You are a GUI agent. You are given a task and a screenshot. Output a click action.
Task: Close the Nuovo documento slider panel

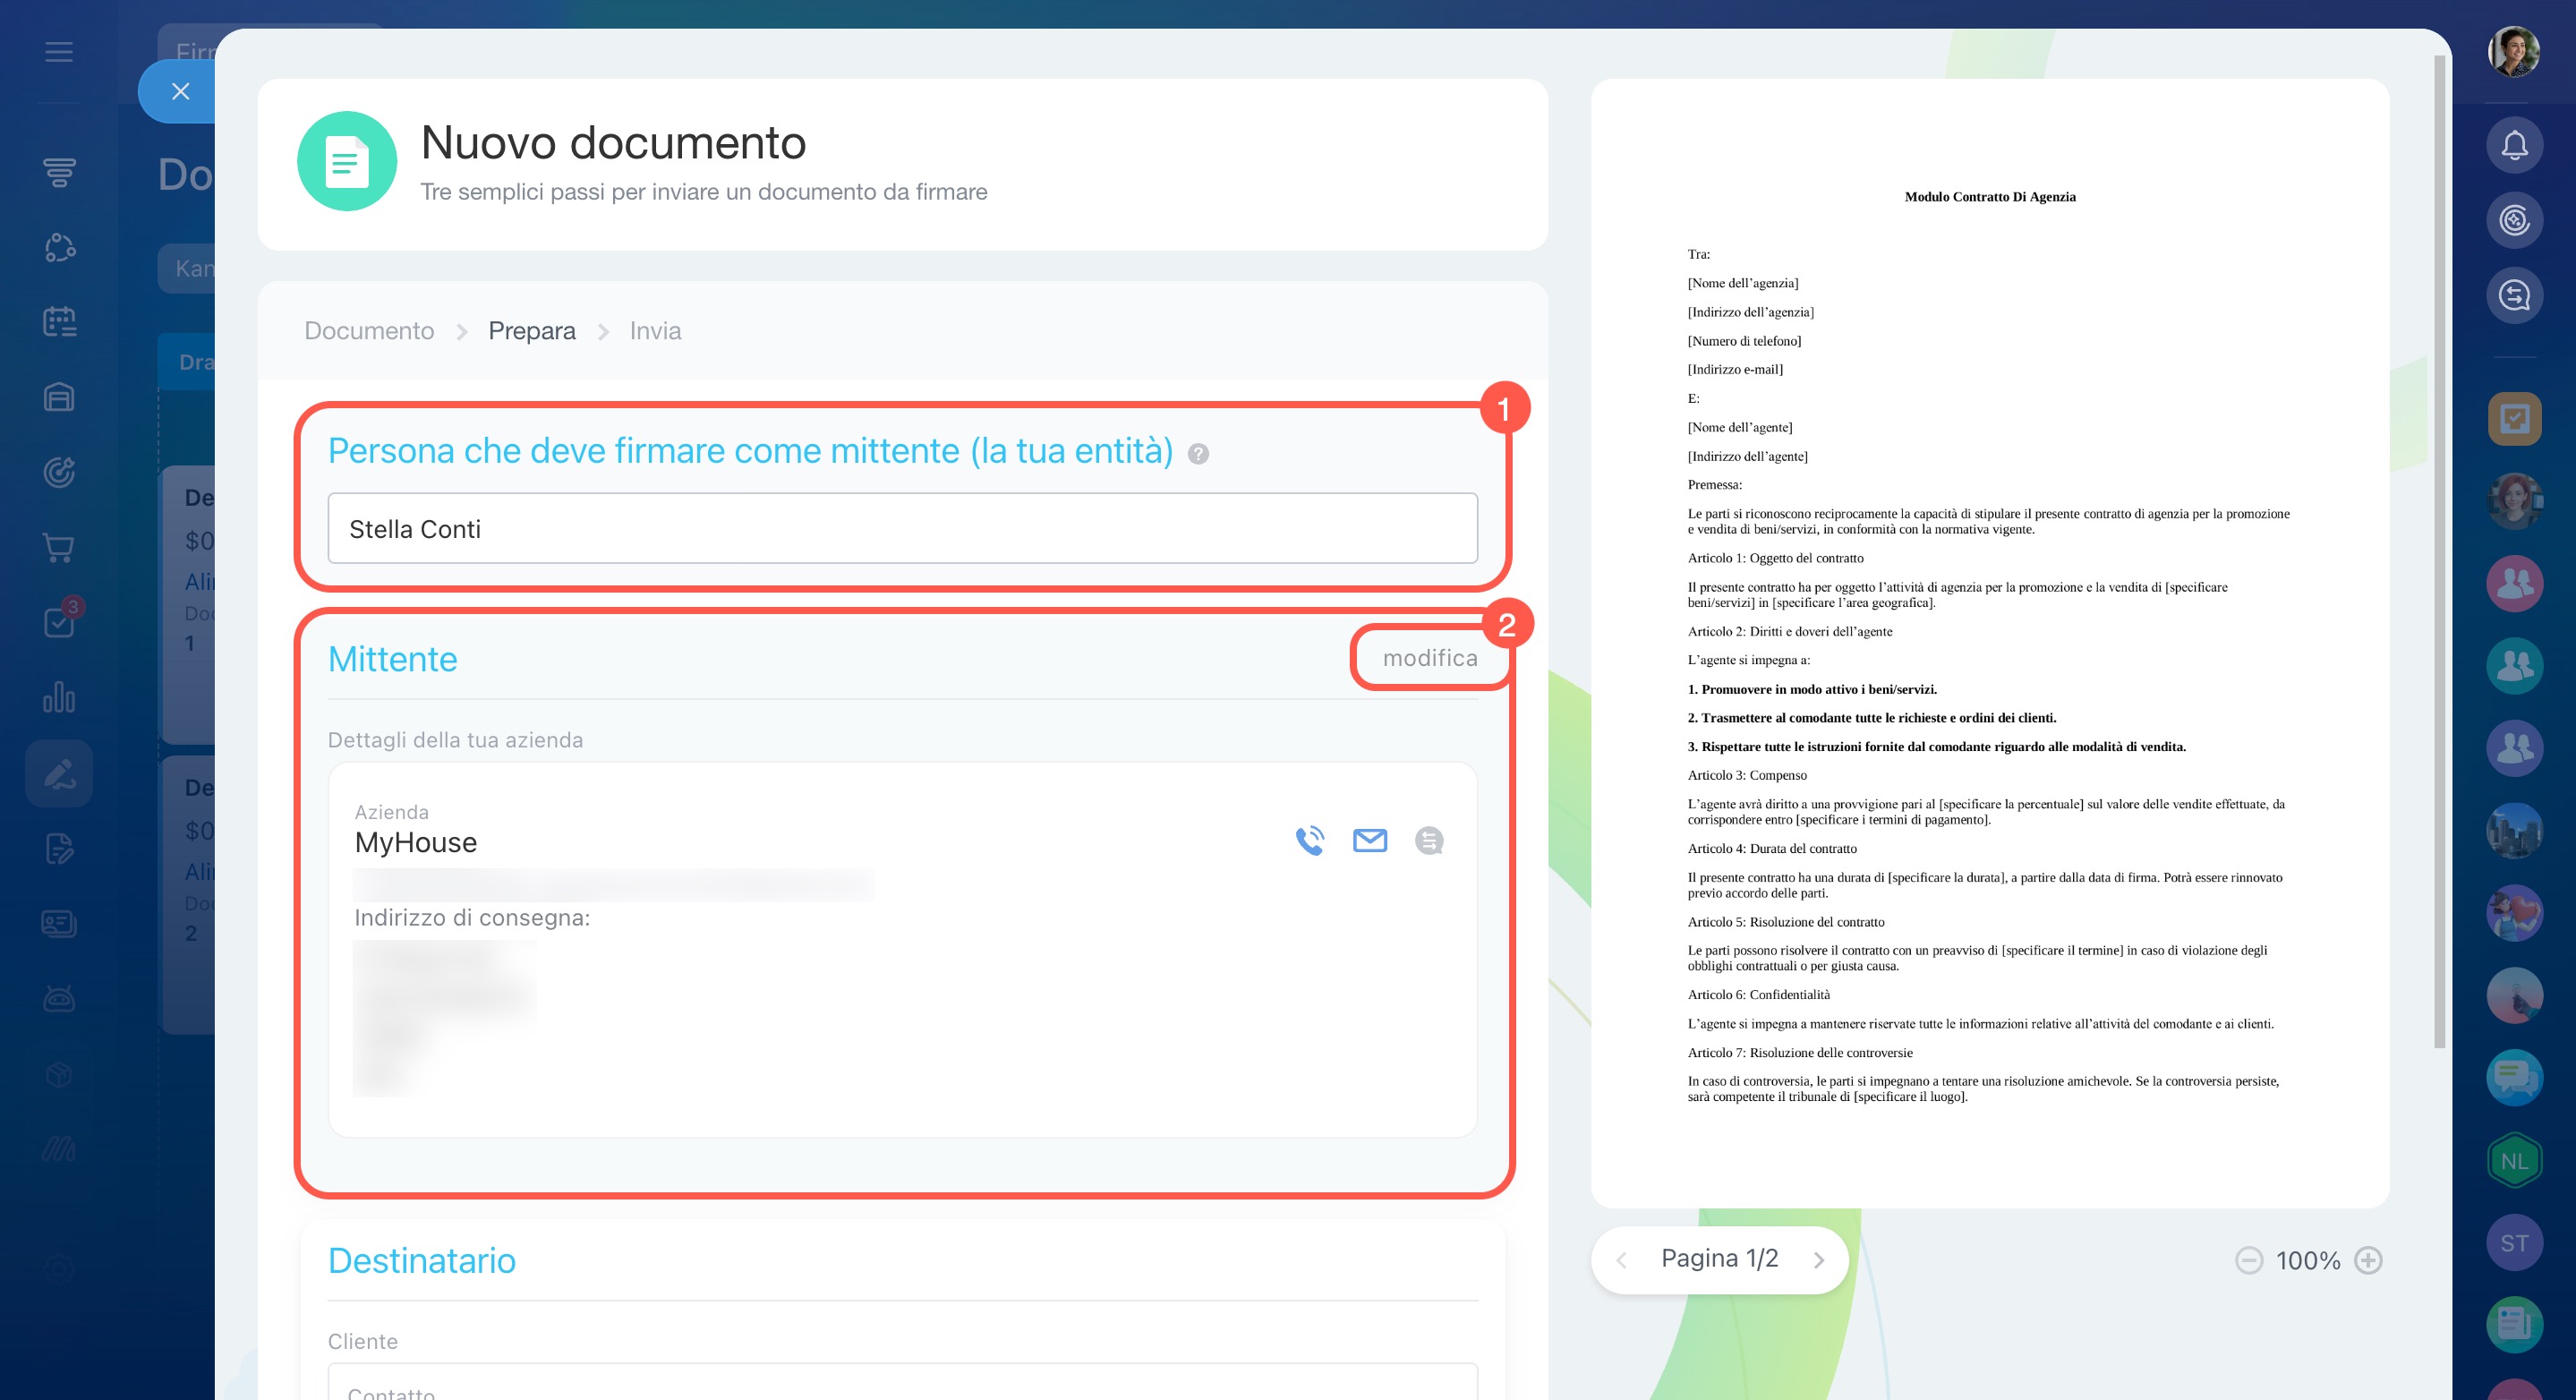(180, 92)
